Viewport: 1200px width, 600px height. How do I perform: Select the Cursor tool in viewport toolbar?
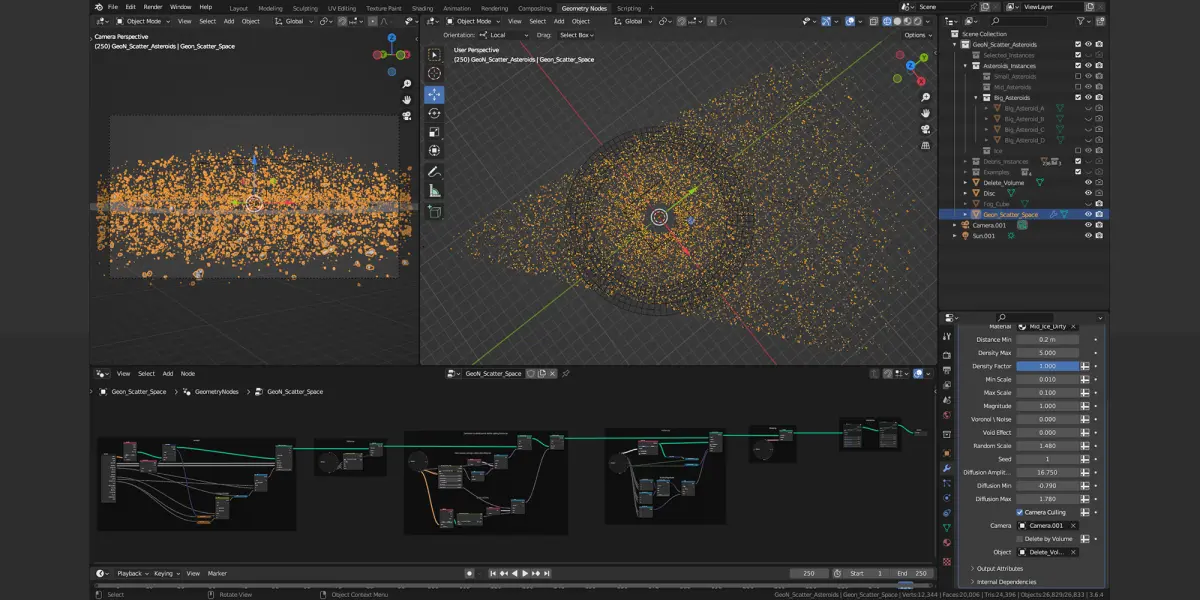[x=434, y=74]
